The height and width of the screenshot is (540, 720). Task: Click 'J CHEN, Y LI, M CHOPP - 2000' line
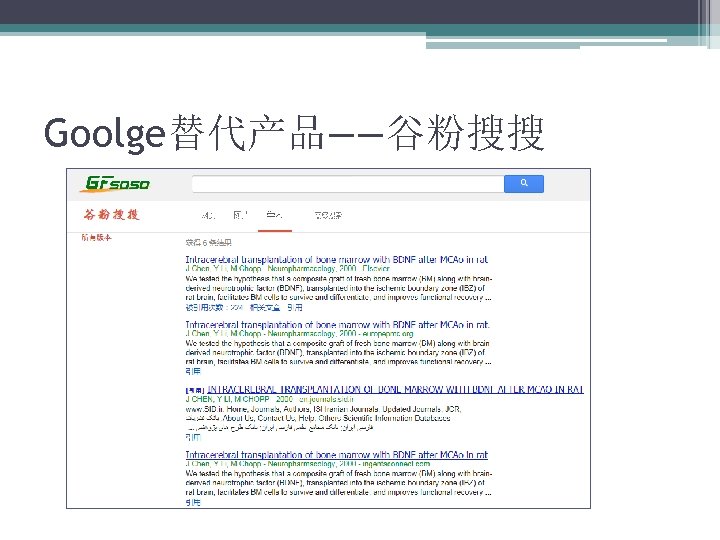pos(270,399)
